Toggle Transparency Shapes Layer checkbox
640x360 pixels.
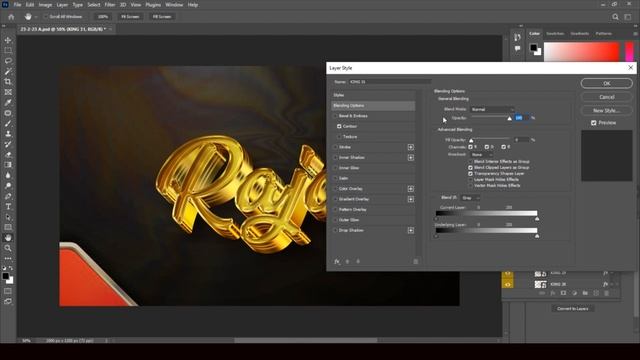470,174
